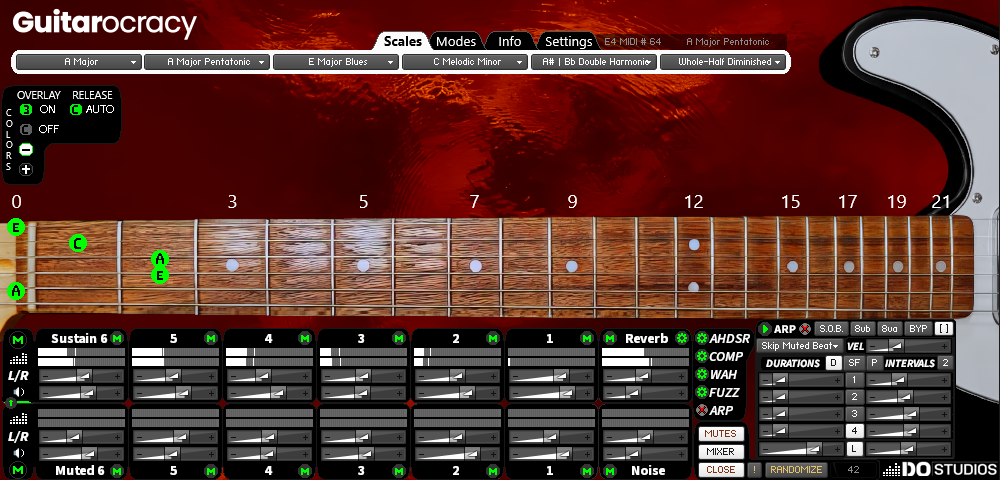This screenshot has width=1000, height=480.
Task: Set overlay to ON
Action: click(x=26, y=110)
